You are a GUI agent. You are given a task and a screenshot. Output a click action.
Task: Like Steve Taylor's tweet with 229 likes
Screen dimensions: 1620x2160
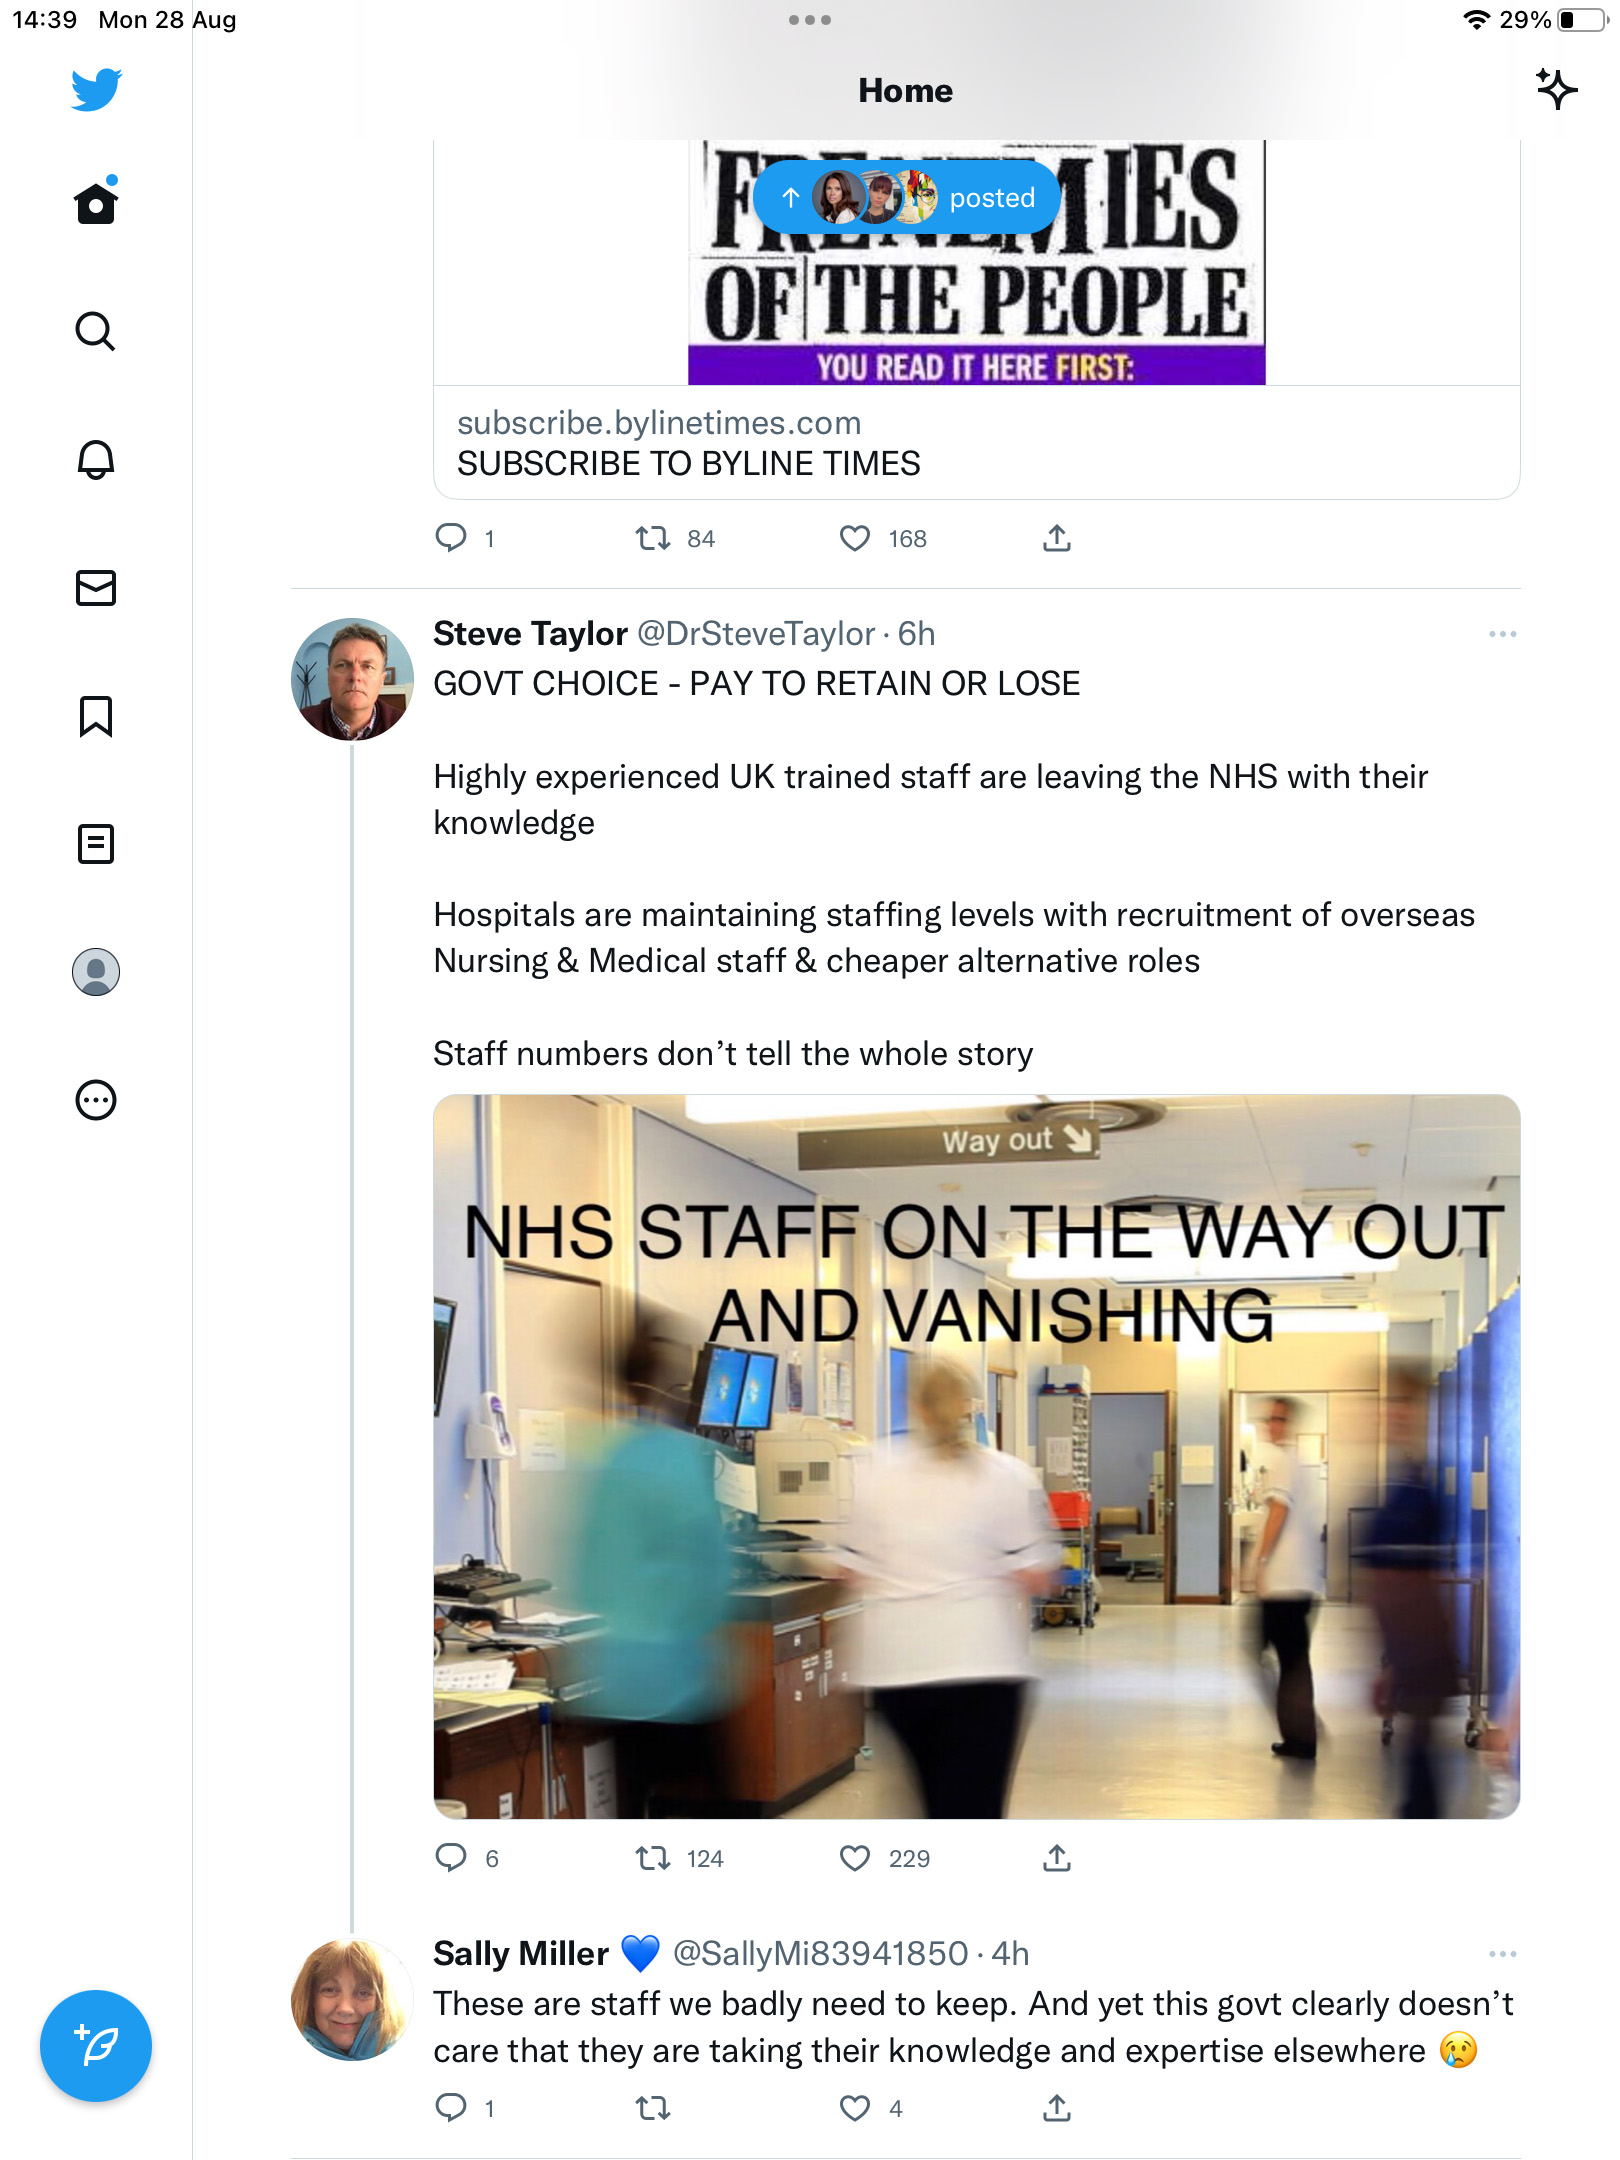click(854, 1858)
